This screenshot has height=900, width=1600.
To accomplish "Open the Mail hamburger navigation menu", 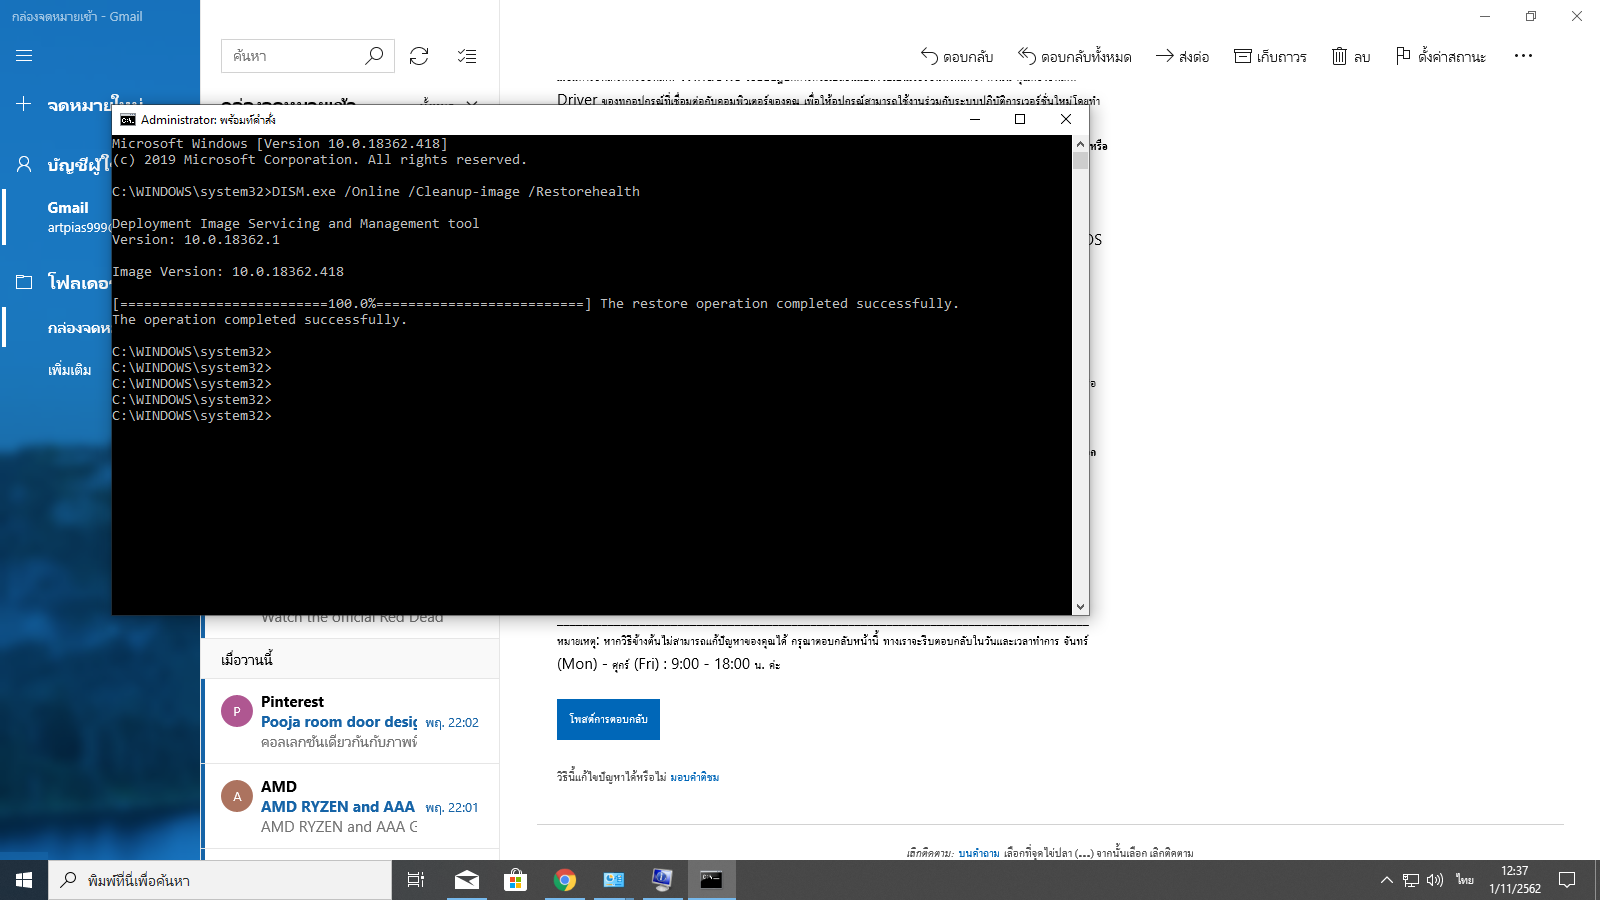I will [x=24, y=56].
